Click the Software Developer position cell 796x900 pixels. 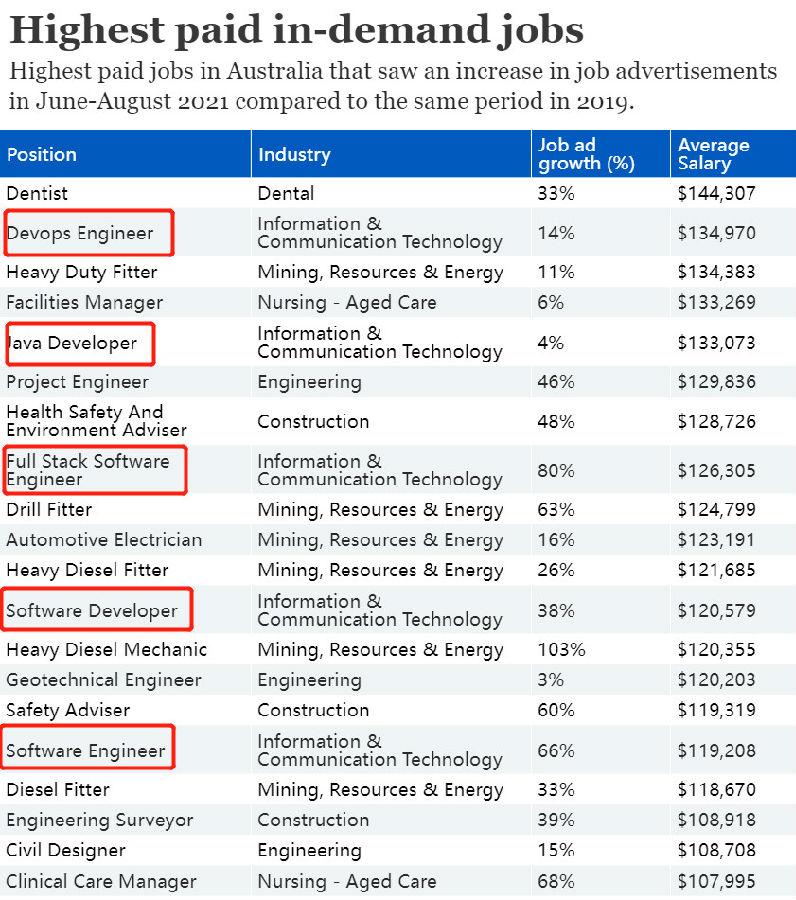click(x=92, y=611)
